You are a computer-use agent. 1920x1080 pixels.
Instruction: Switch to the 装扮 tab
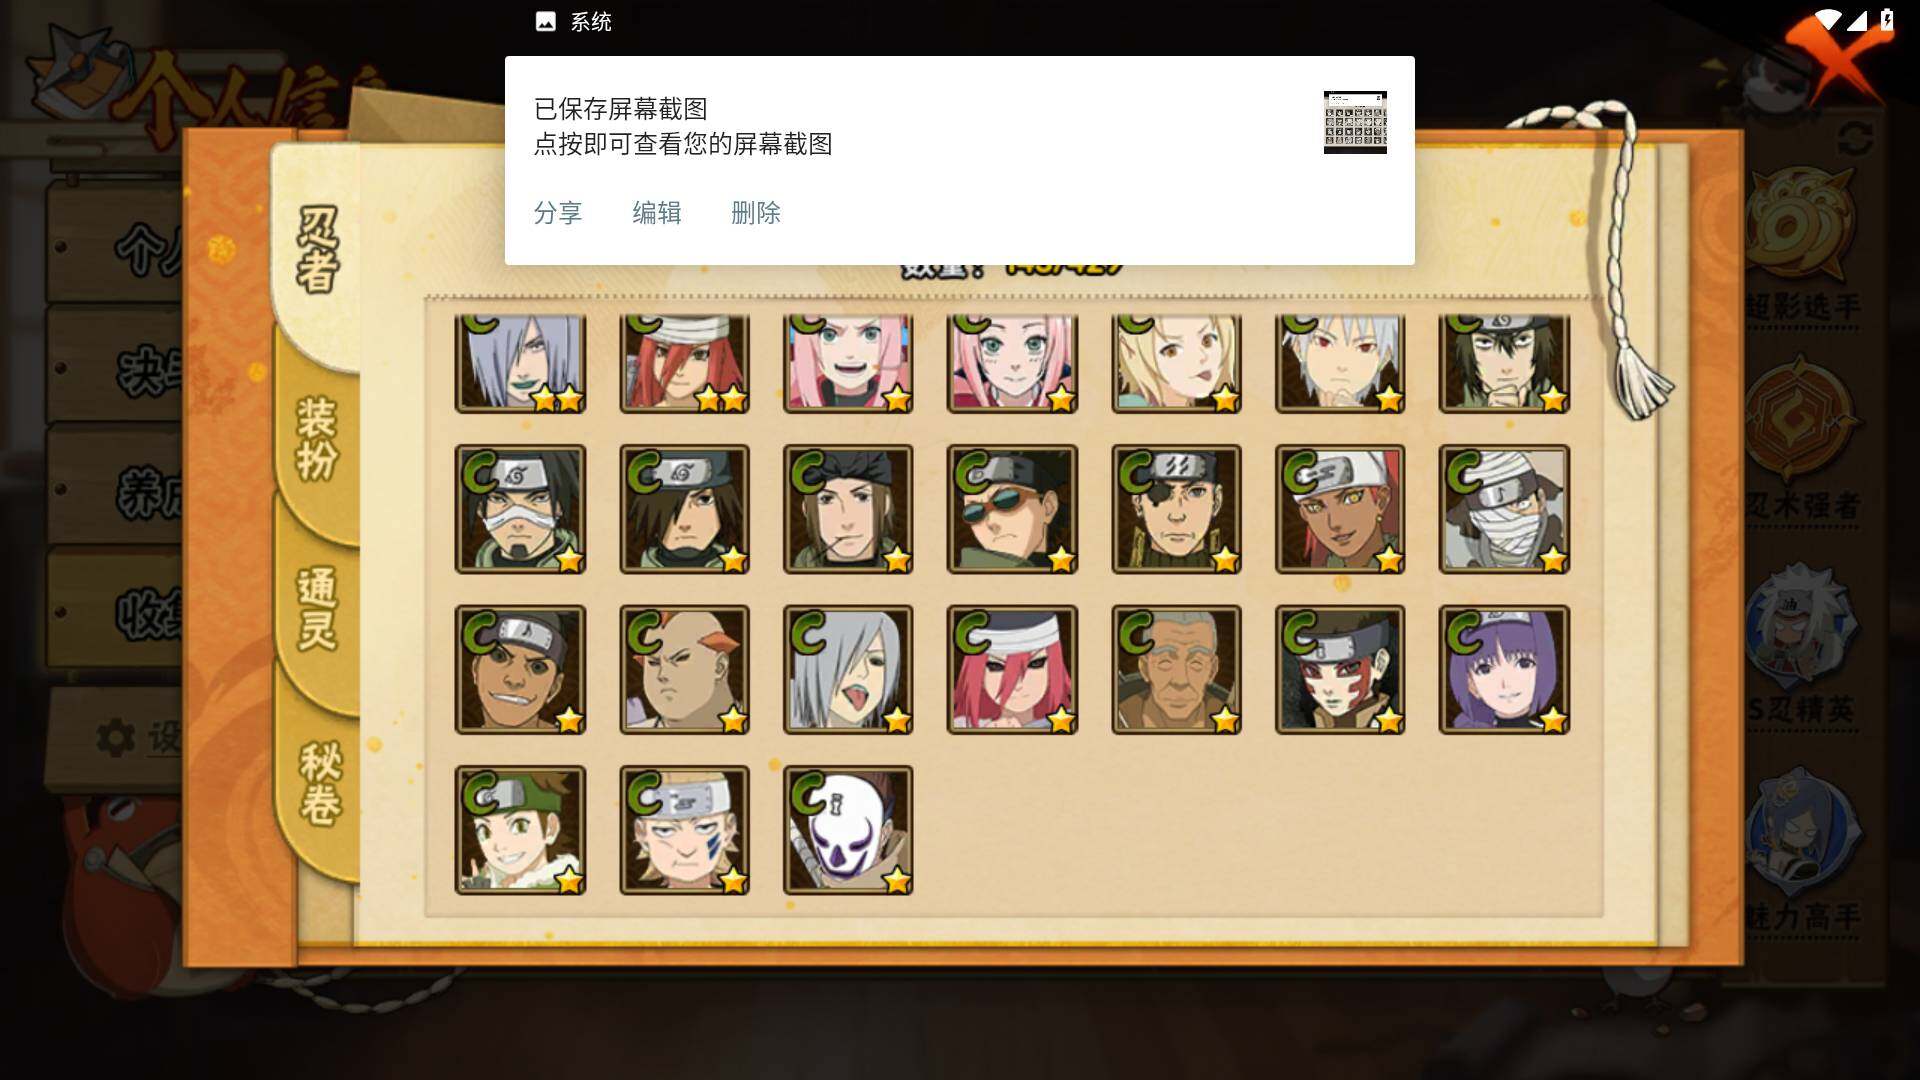coord(318,438)
